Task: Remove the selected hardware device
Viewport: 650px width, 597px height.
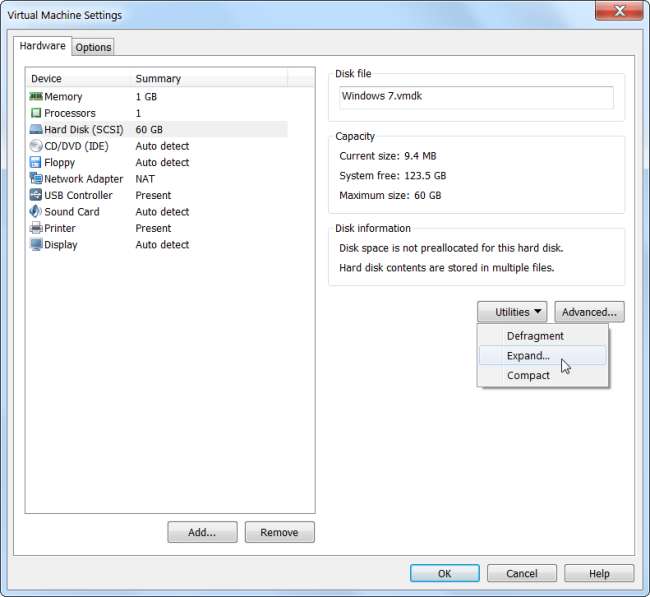Action: (279, 532)
